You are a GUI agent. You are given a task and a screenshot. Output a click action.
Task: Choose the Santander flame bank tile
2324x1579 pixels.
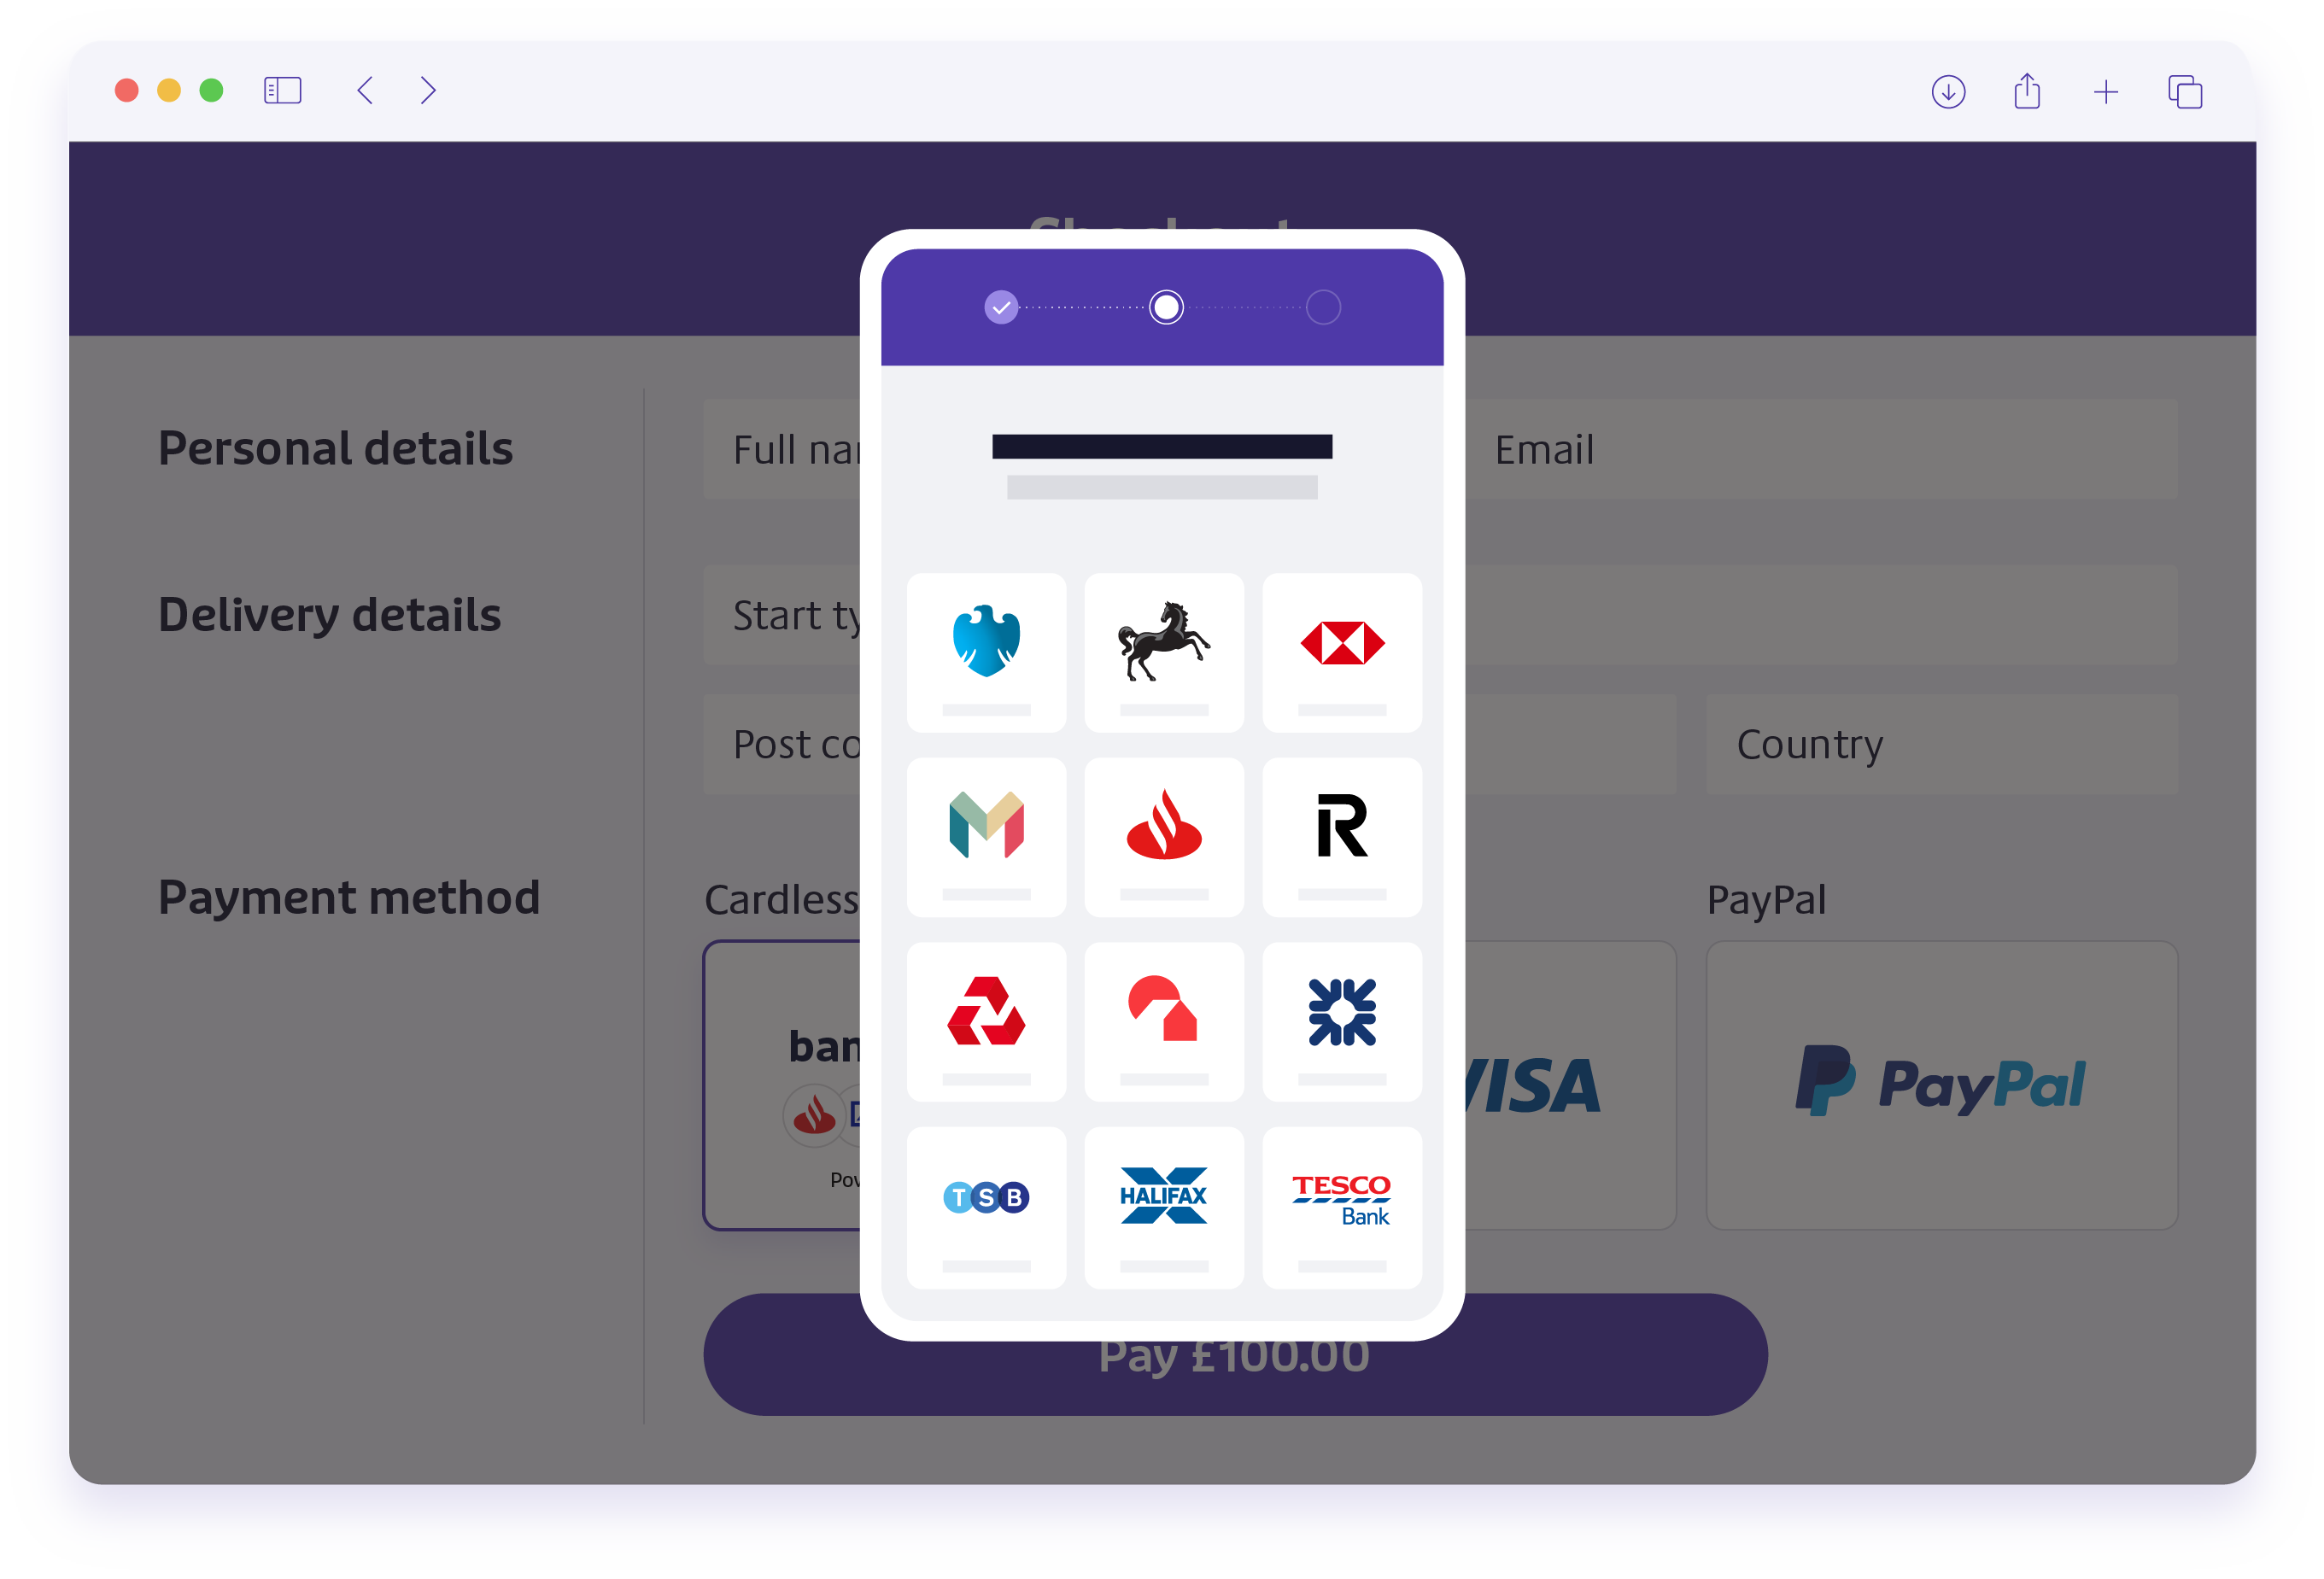(1164, 837)
